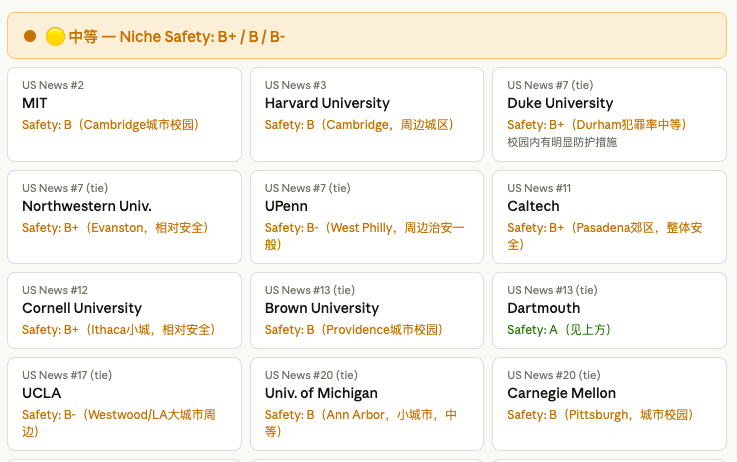Click the orange bullet dot in the header
The width and height of the screenshot is (737, 462).
point(30,36)
